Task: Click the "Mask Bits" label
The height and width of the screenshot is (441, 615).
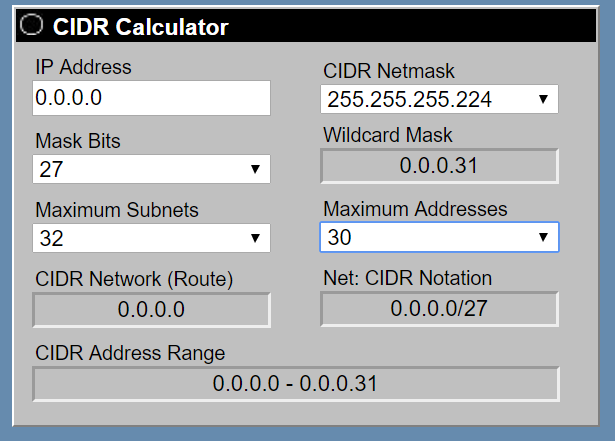Action: [x=78, y=141]
